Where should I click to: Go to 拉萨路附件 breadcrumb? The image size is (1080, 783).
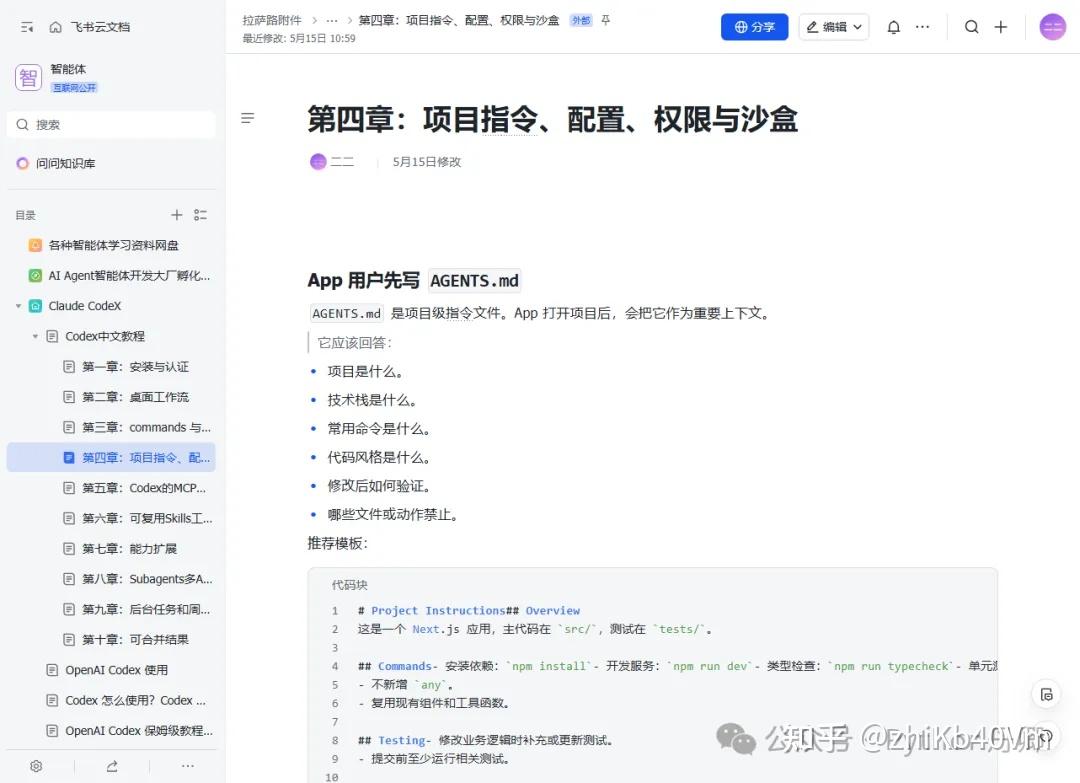pyautogui.click(x=271, y=20)
